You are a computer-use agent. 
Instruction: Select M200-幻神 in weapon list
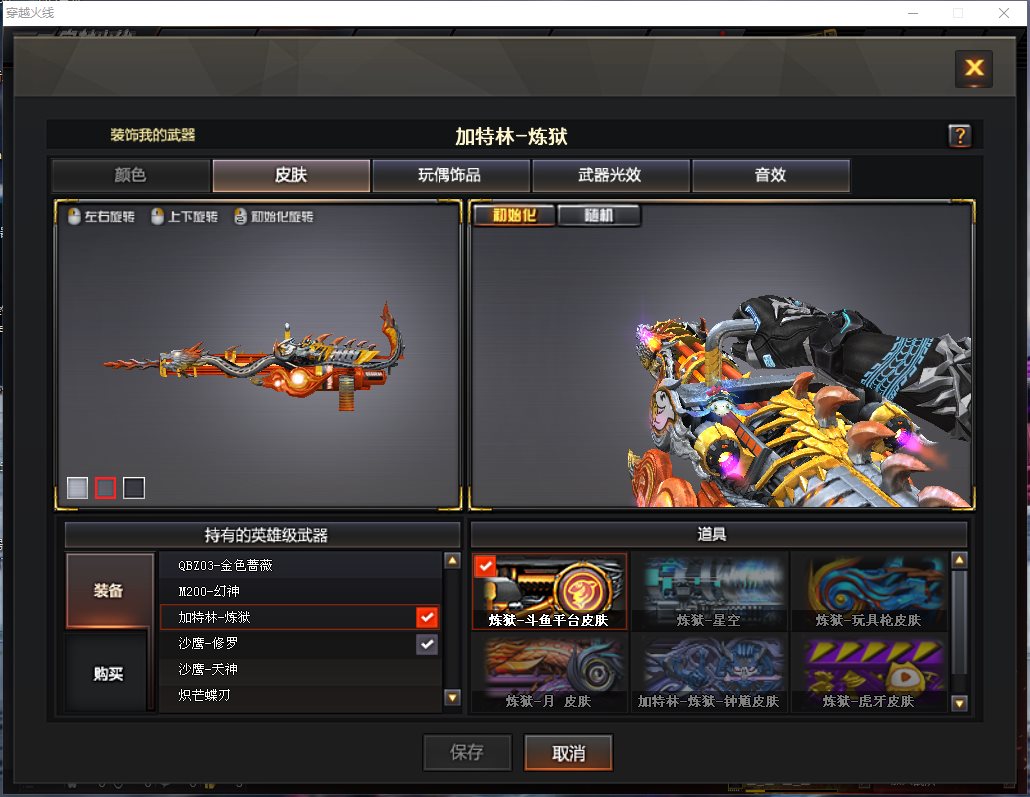[x=300, y=591]
